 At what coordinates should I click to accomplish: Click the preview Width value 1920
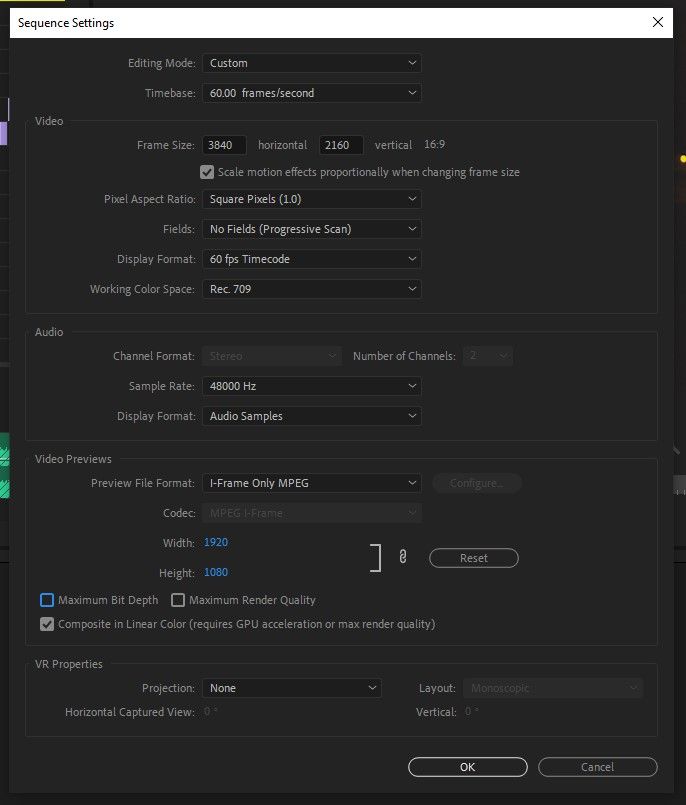click(216, 542)
